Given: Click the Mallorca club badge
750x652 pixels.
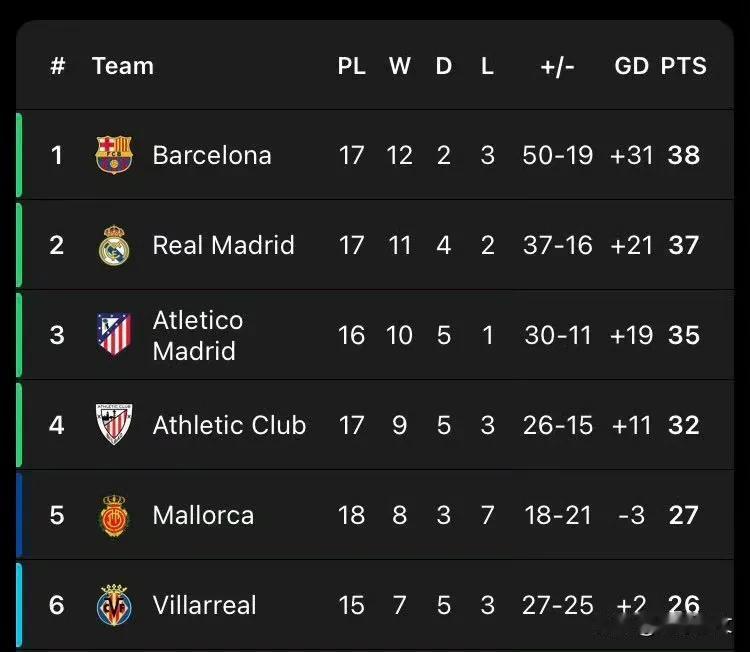Looking at the screenshot, I should [114, 515].
